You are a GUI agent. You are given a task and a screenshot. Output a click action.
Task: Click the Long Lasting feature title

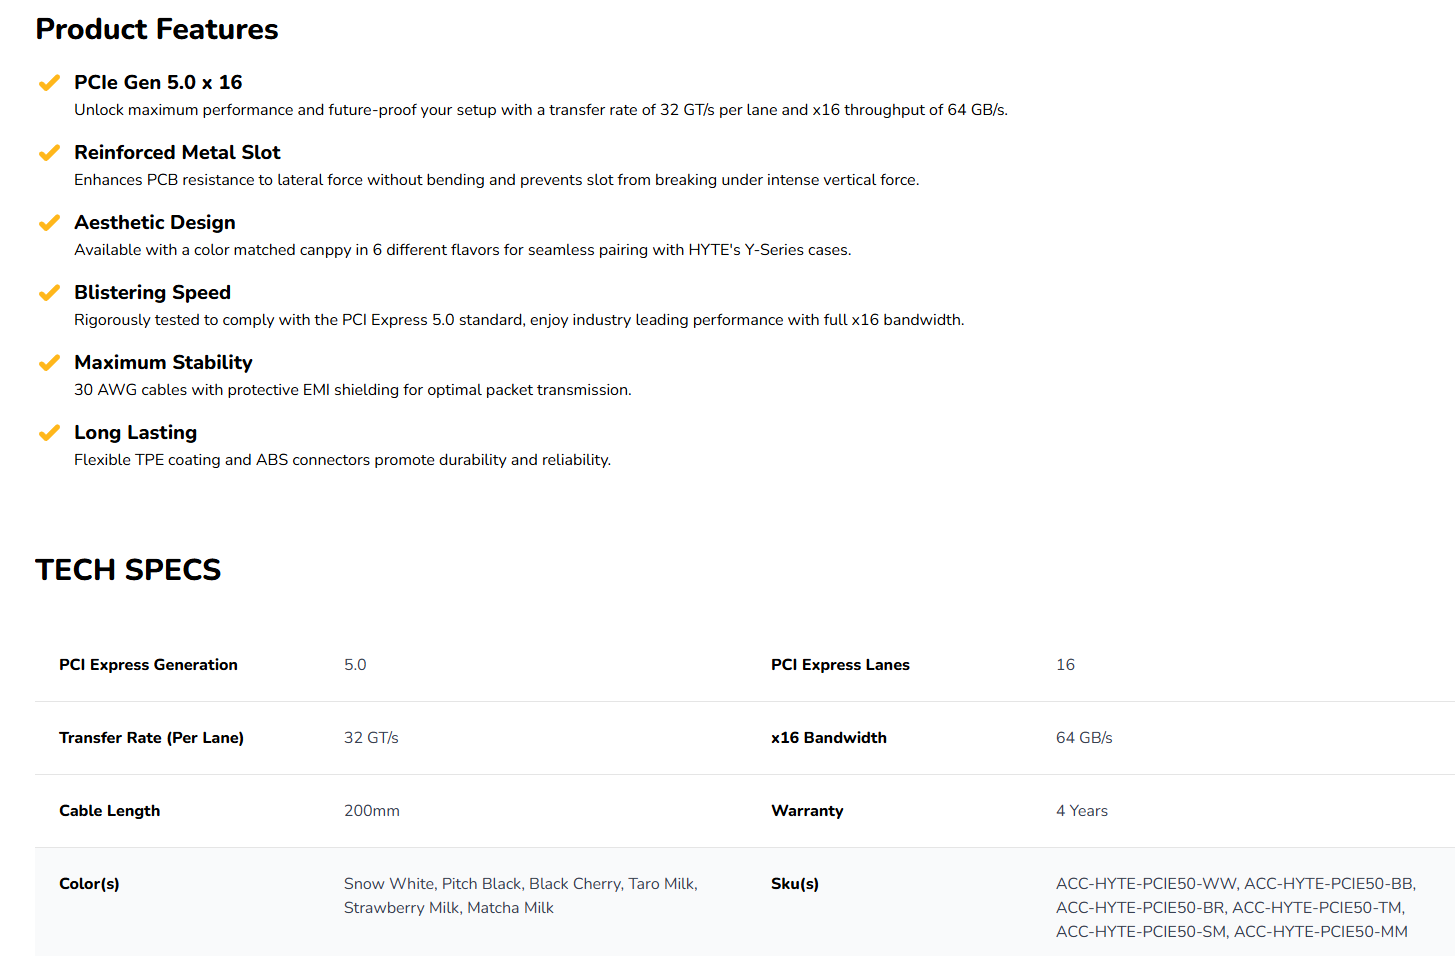coord(135,433)
